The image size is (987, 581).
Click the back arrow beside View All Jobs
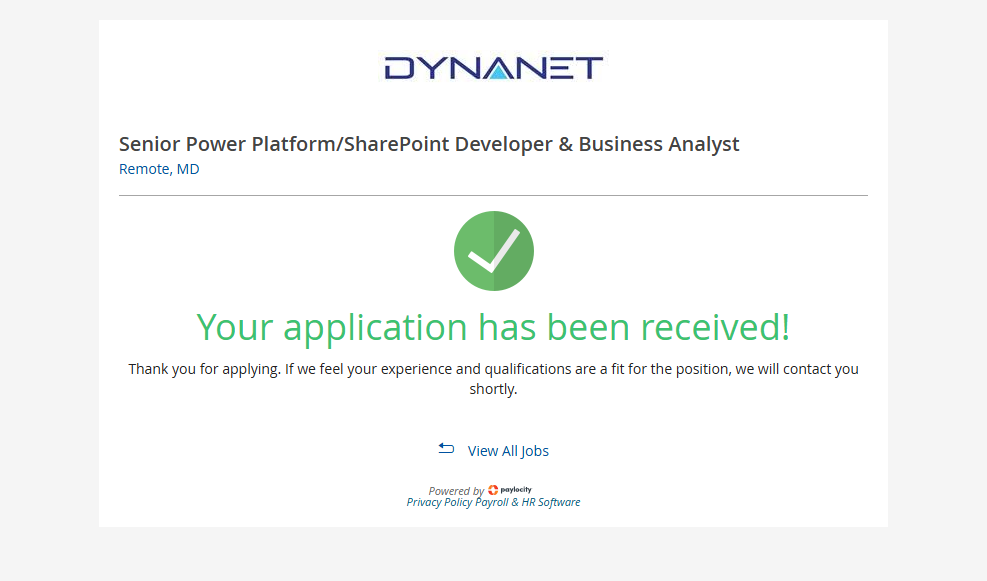pos(446,449)
